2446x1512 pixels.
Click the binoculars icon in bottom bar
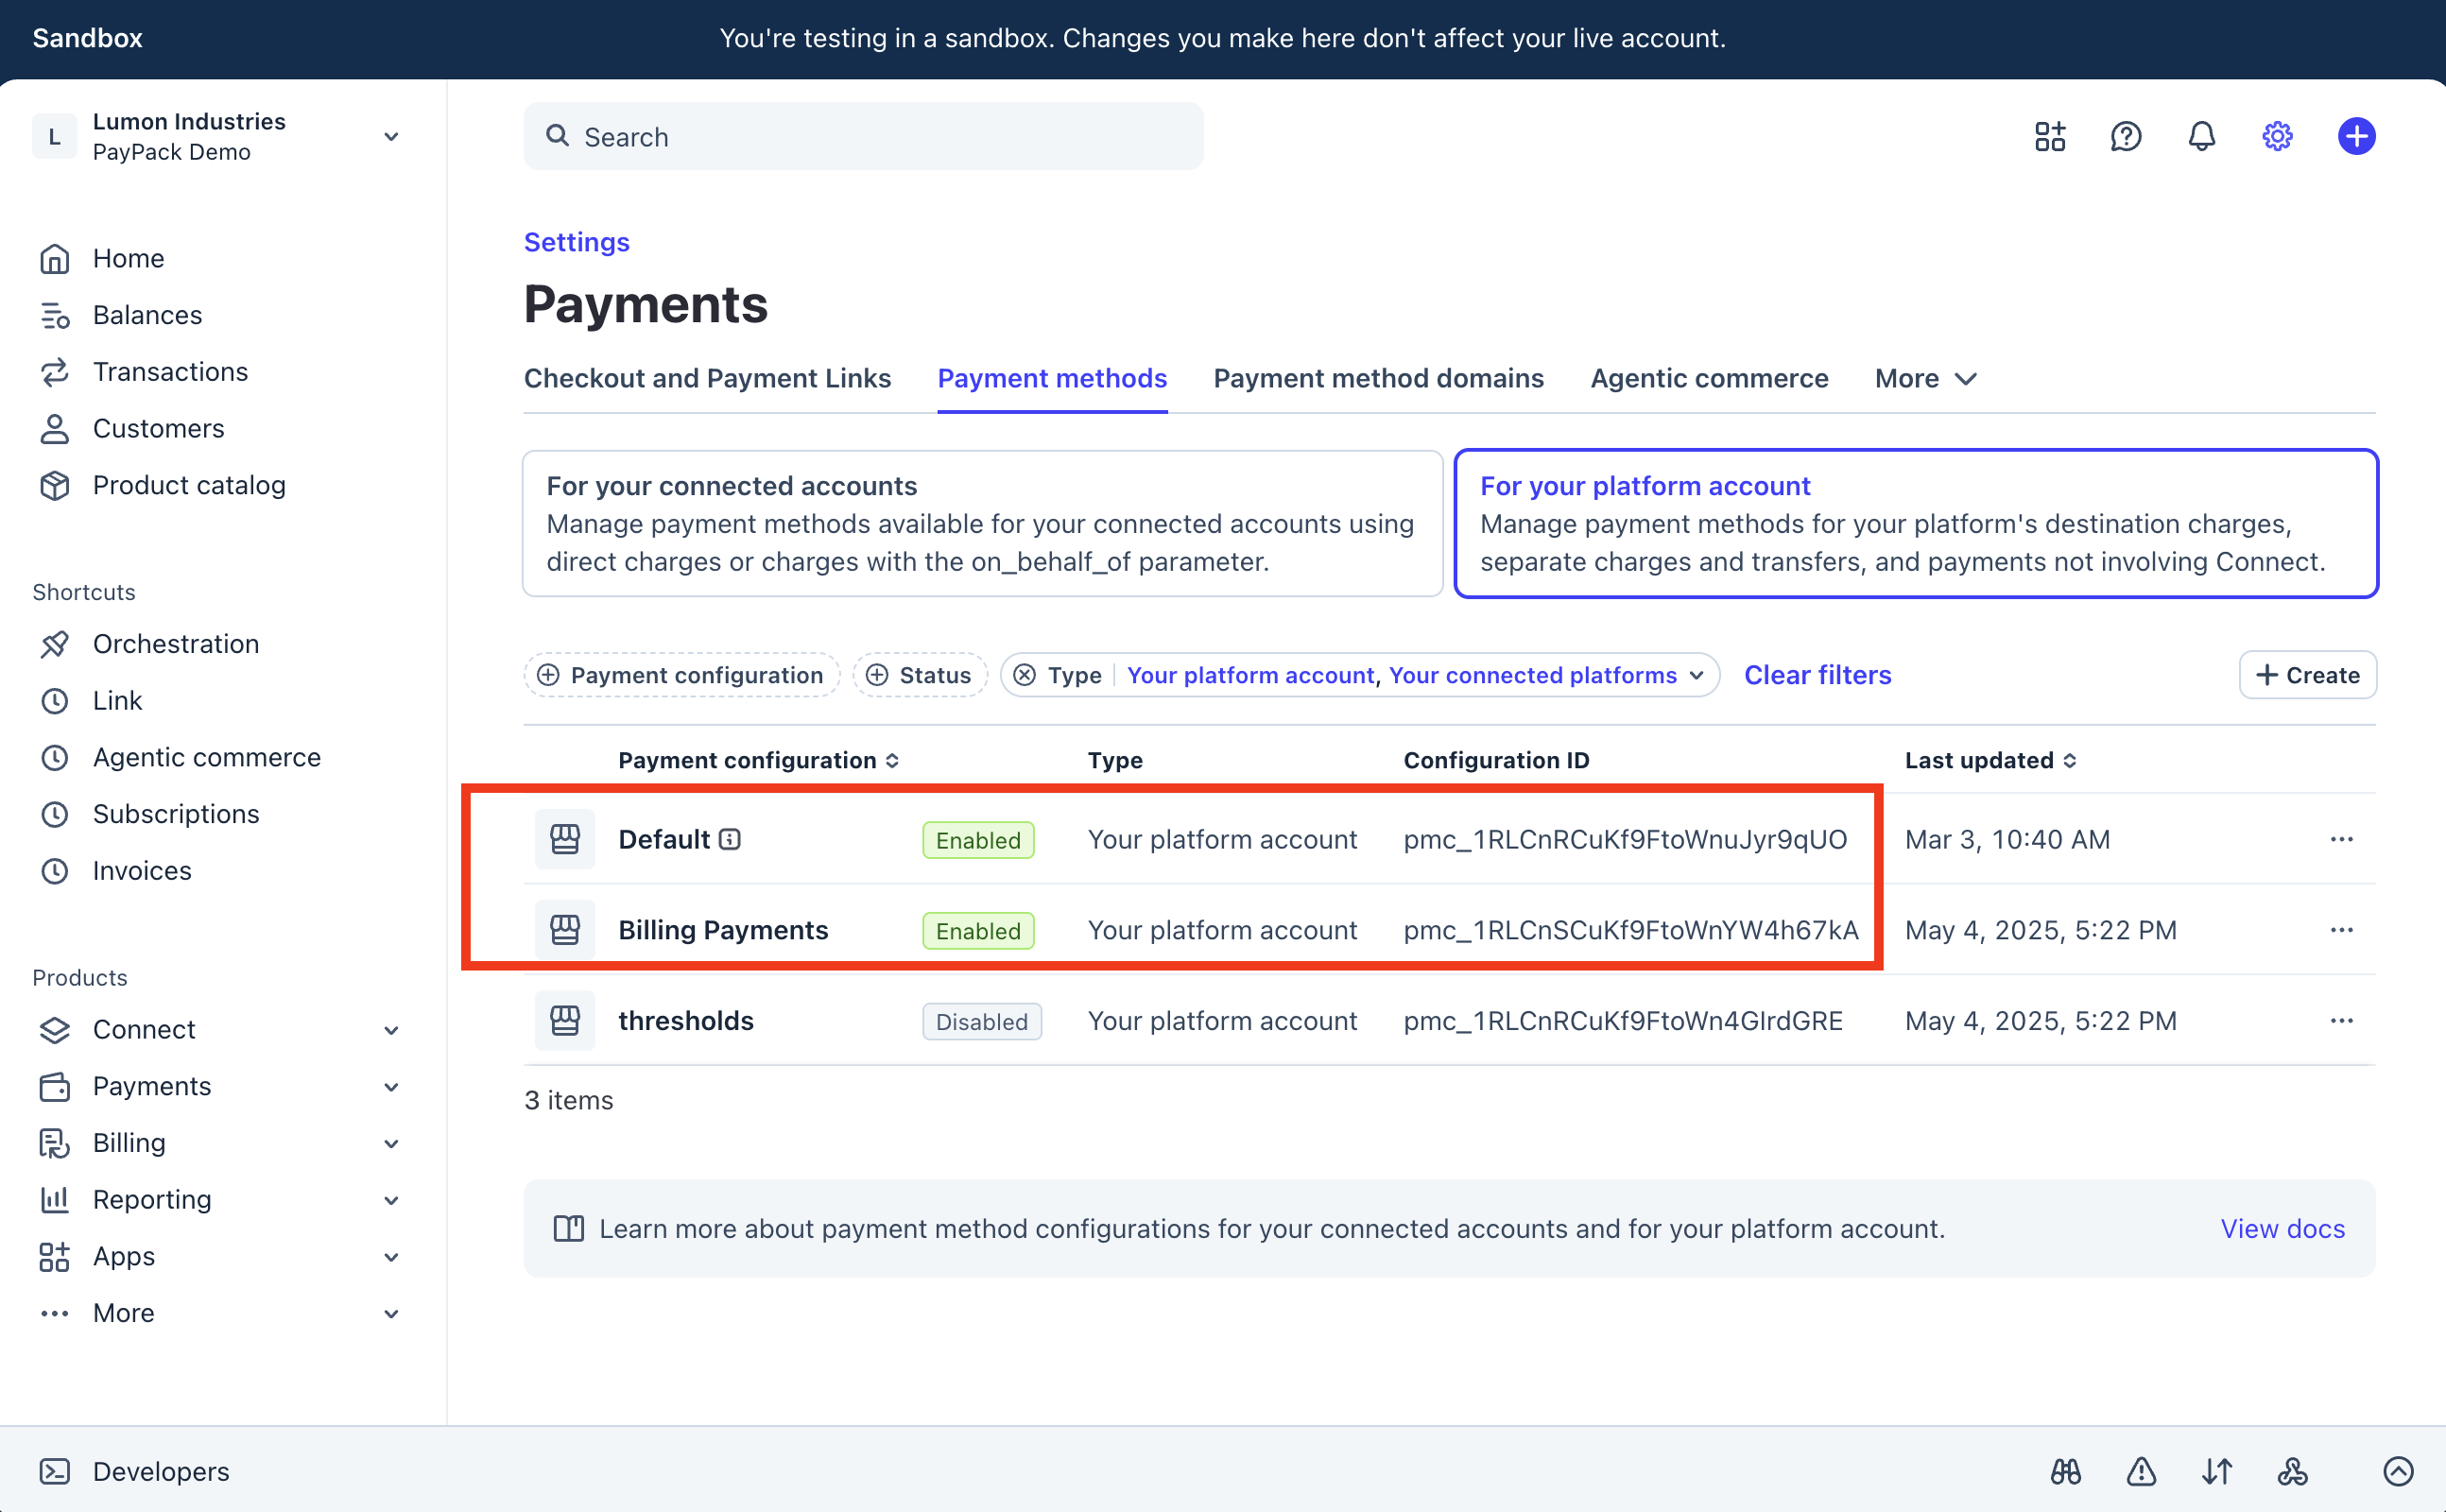click(2065, 1471)
